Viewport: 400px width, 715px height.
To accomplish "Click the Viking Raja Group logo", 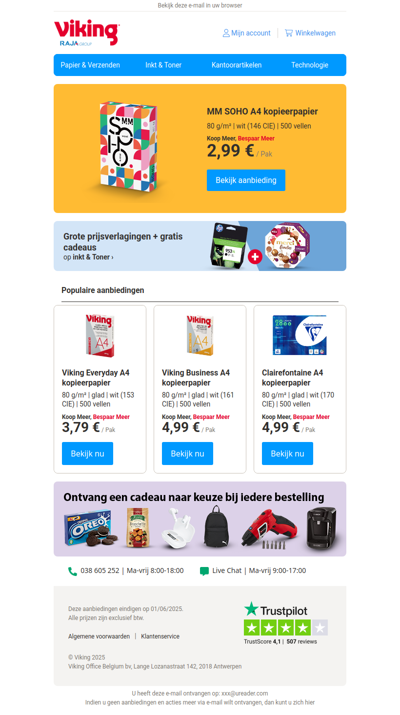I will pyautogui.click(x=87, y=33).
